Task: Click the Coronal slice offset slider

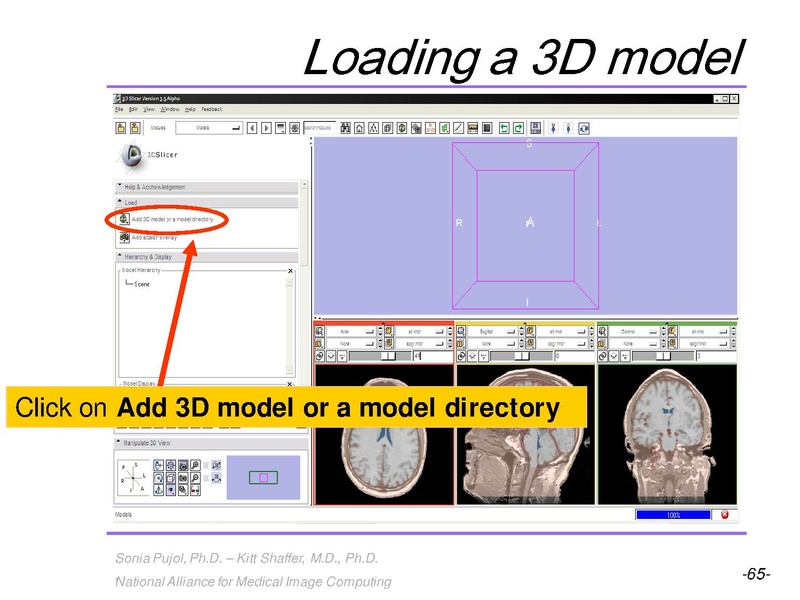Action: tap(663, 356)
